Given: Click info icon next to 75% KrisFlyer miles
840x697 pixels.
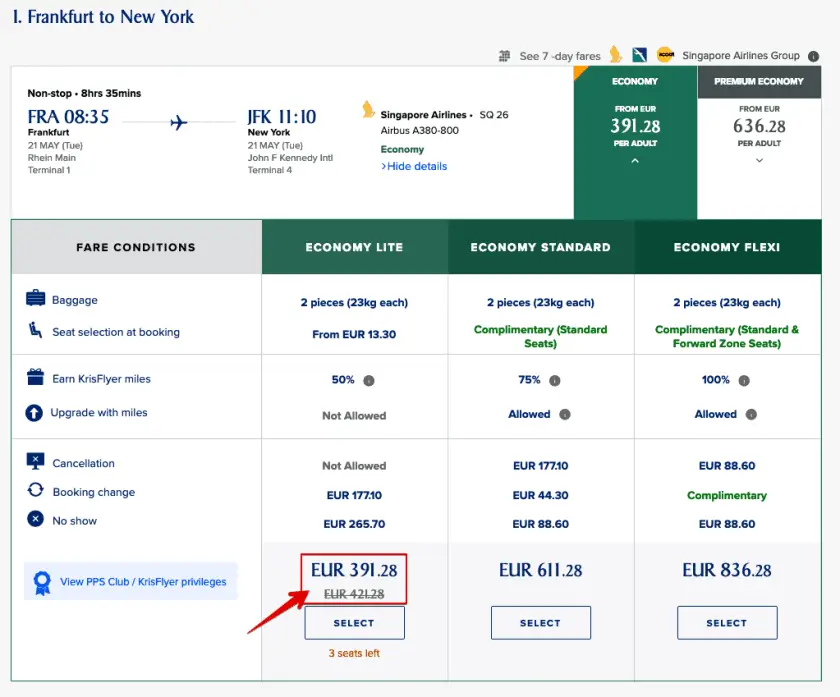Looking at the screenshot, I should (x=555, y=381).
